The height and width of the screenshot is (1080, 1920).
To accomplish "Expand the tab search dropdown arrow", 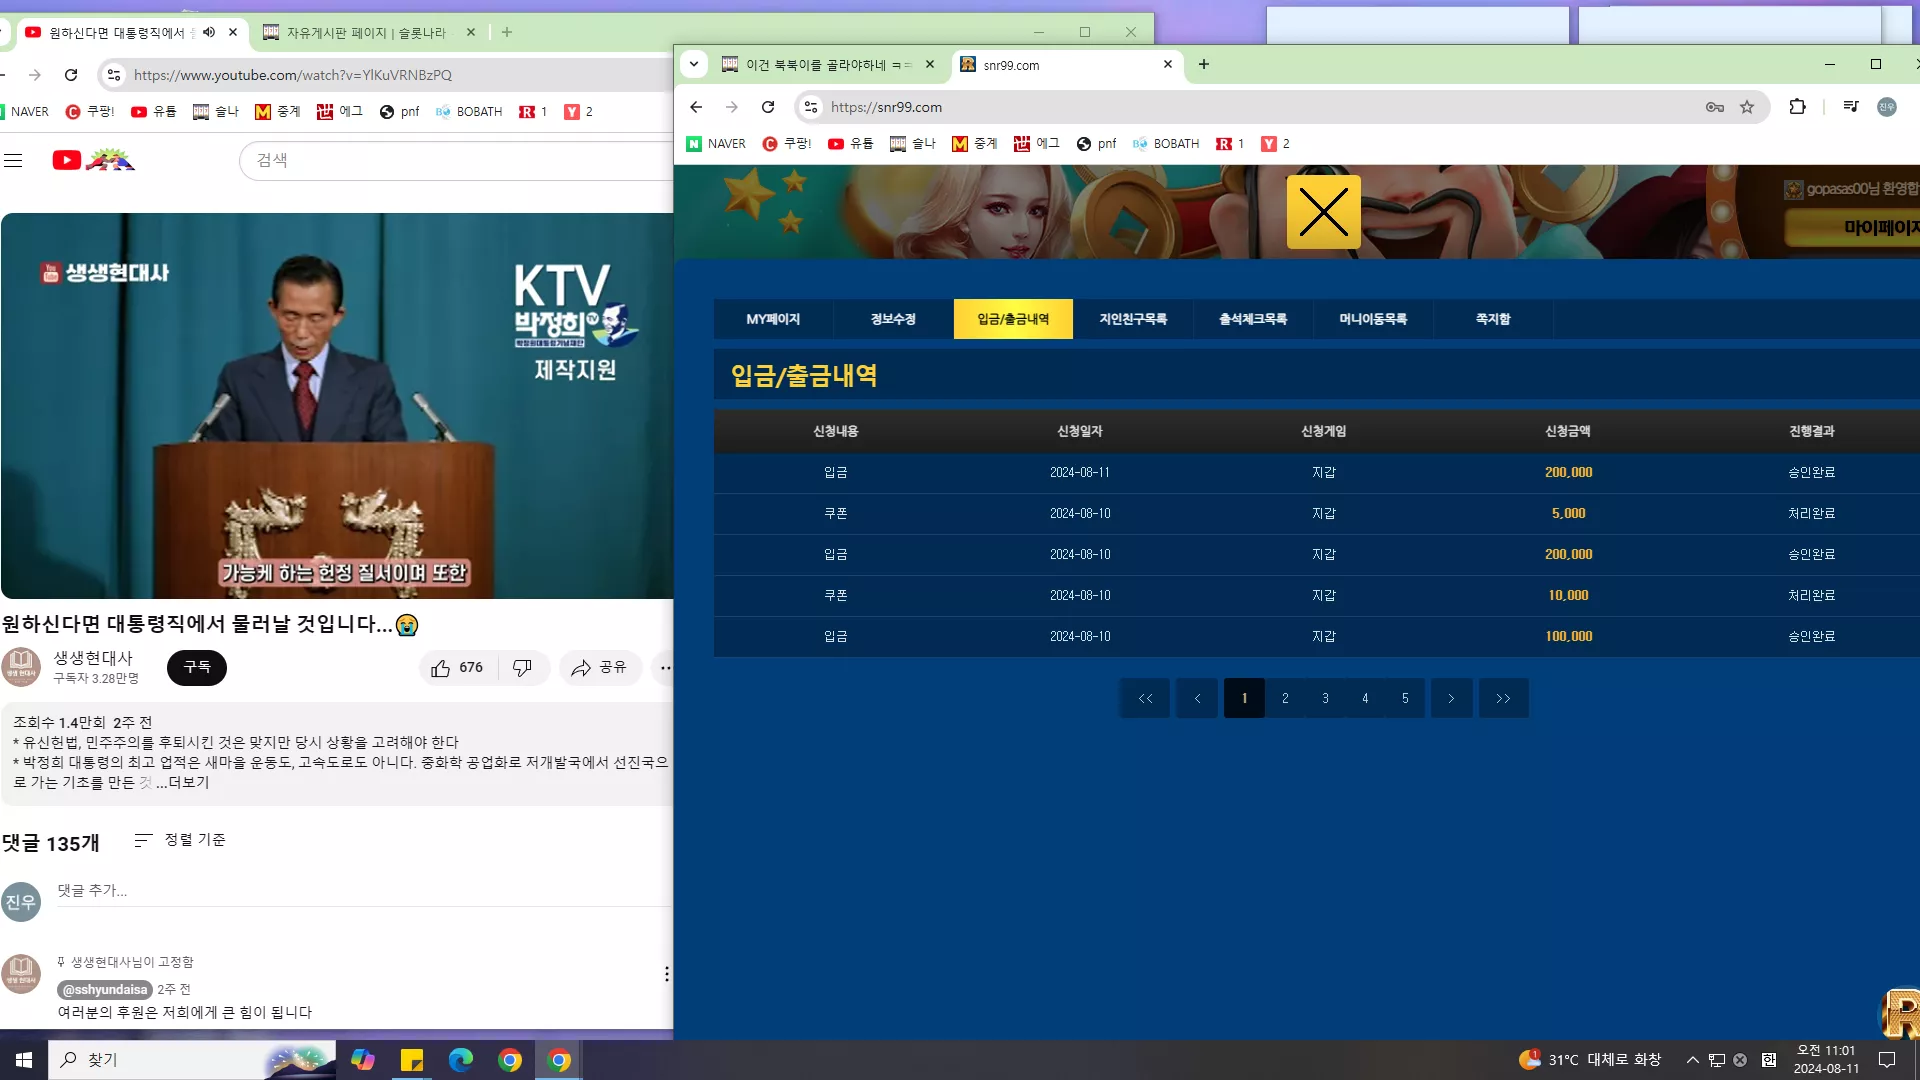I will [694, 64].
